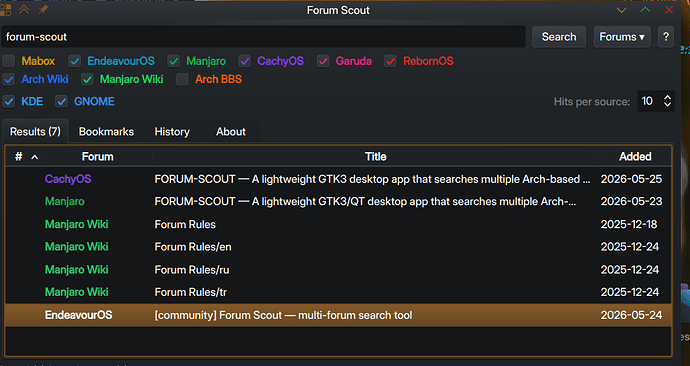
Task: Uncheck the EndeavourOS source
Action: point(75,61)
